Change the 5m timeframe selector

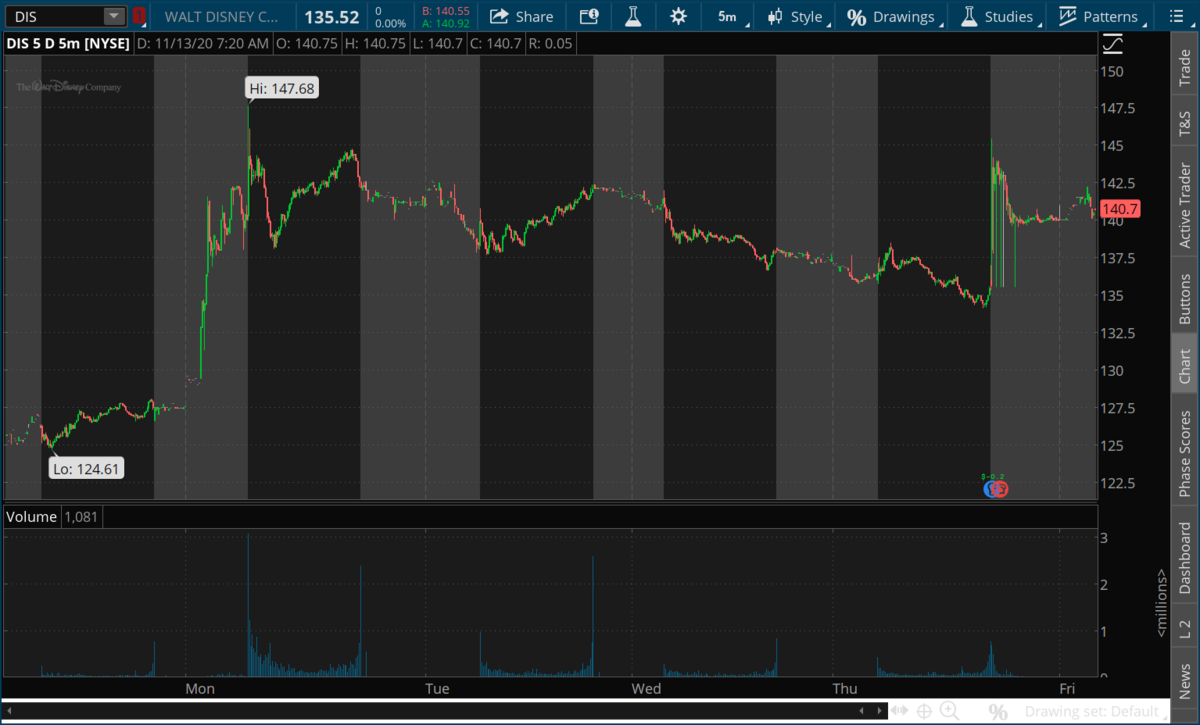point(727,16)
